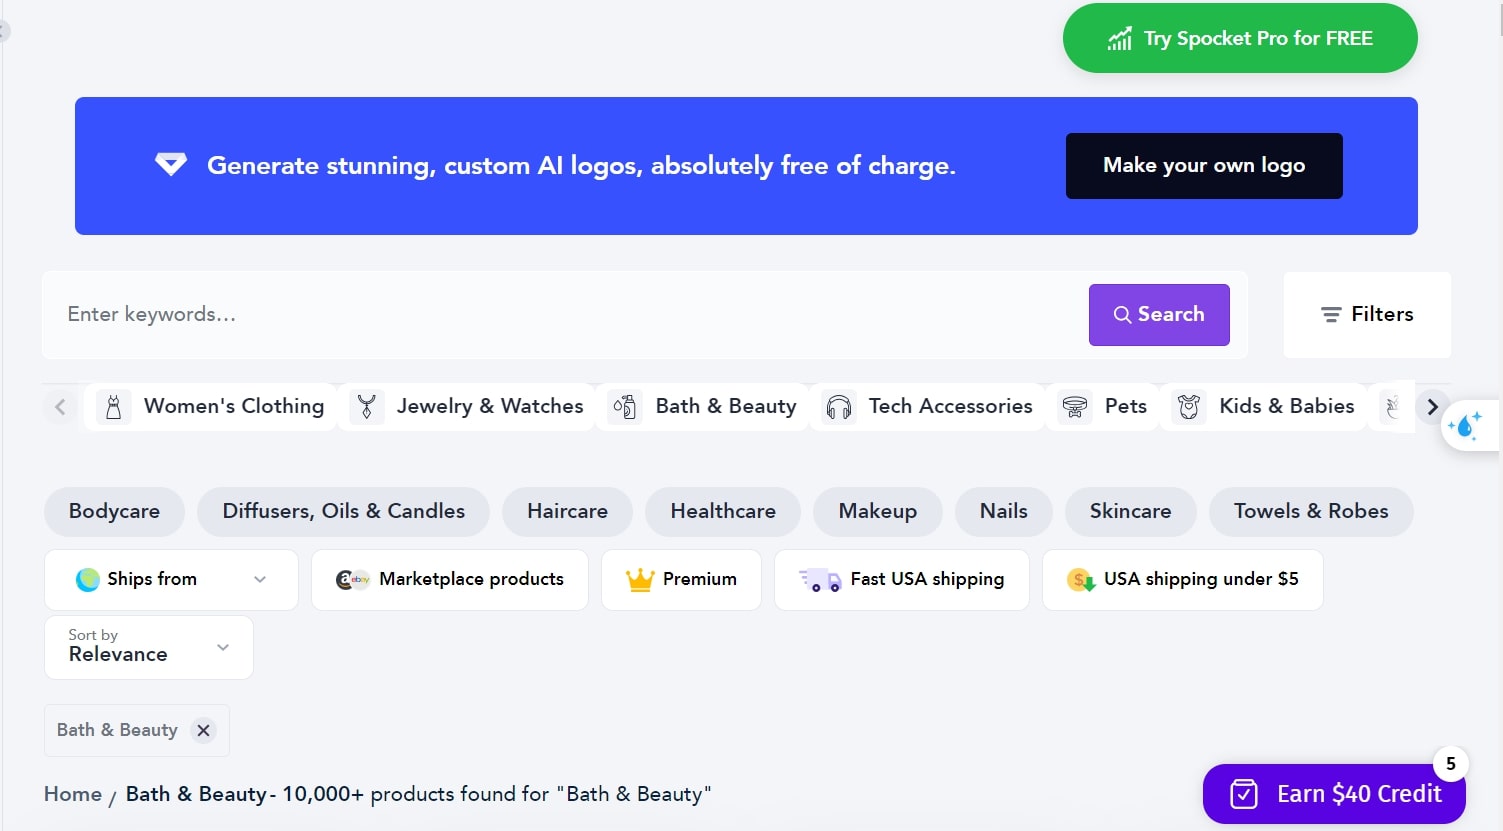
Task: Click the purple Search button
Action: (1159, 315)
